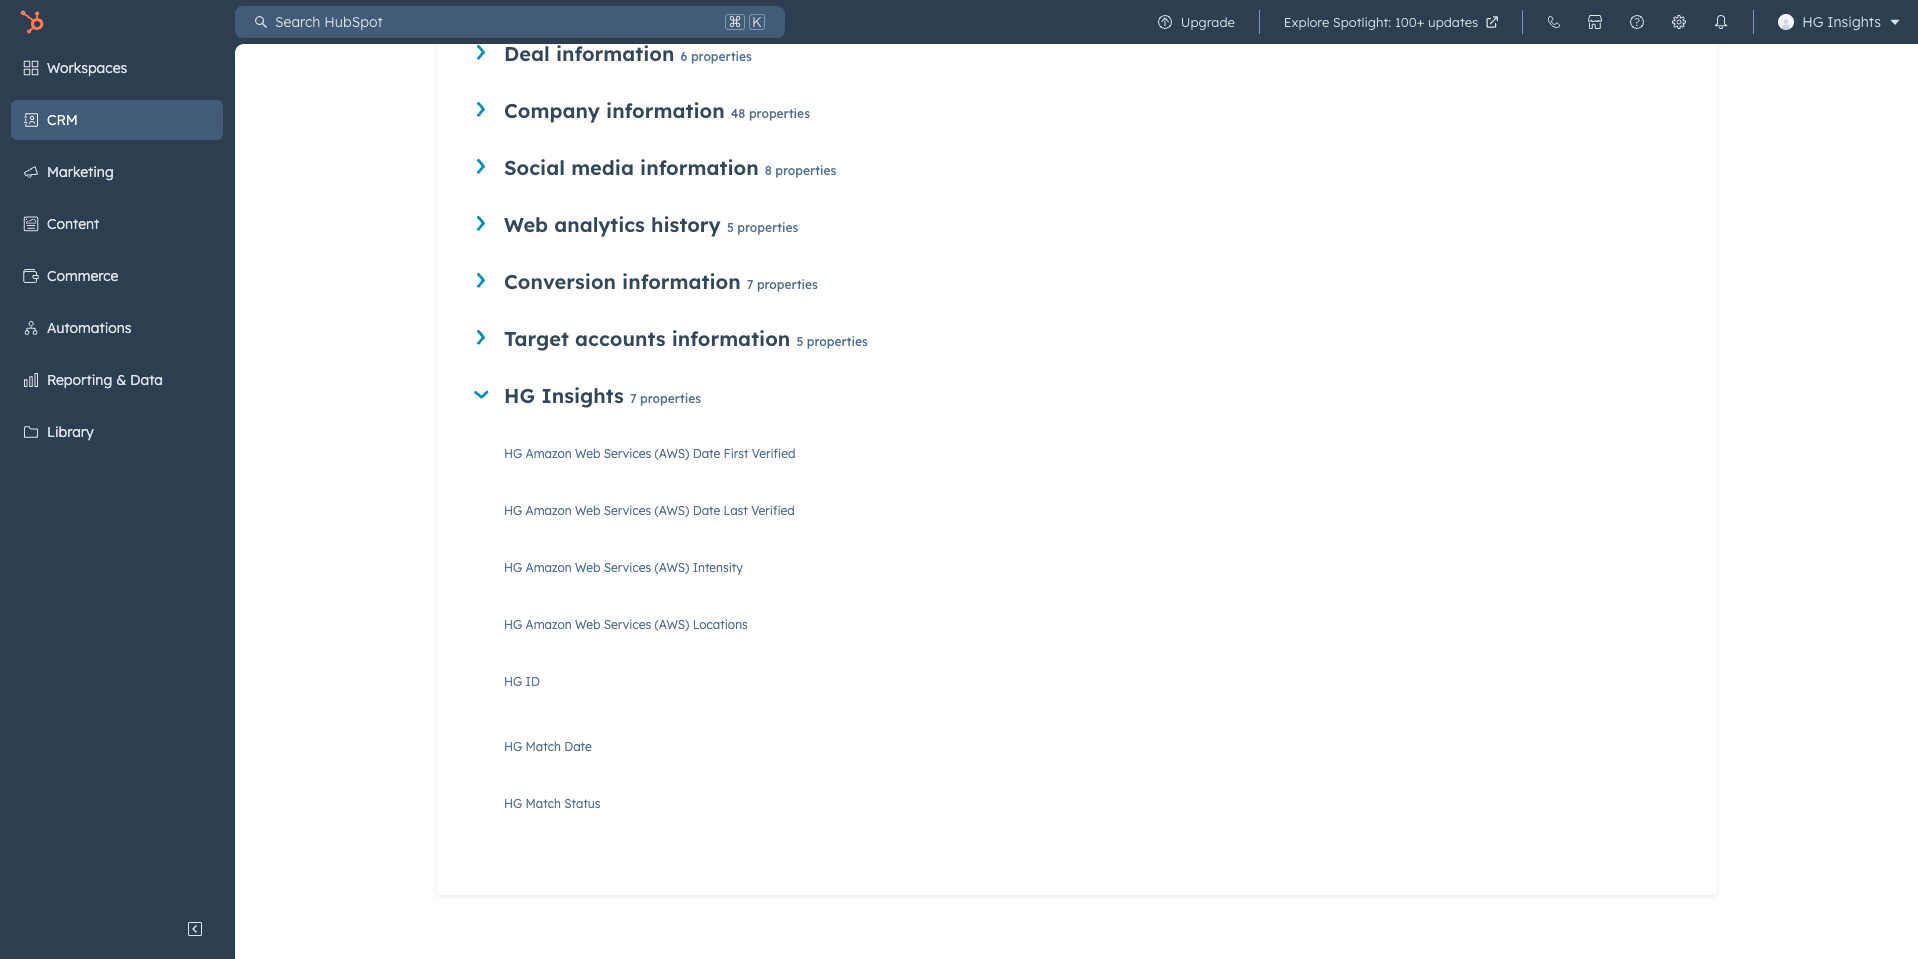The width and height of the screenshot is (1918, 959).
Task: Click the Company information heading text
Action: pyautogui.click(x=614, y=111)
